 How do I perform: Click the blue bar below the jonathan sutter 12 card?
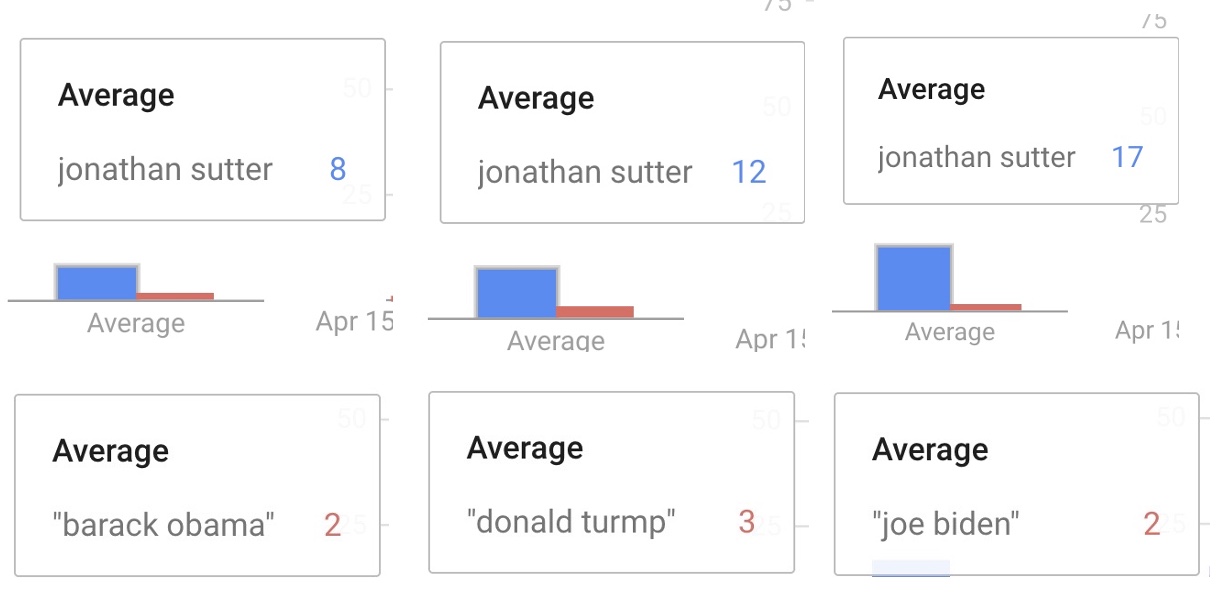(x=516, y=292)
